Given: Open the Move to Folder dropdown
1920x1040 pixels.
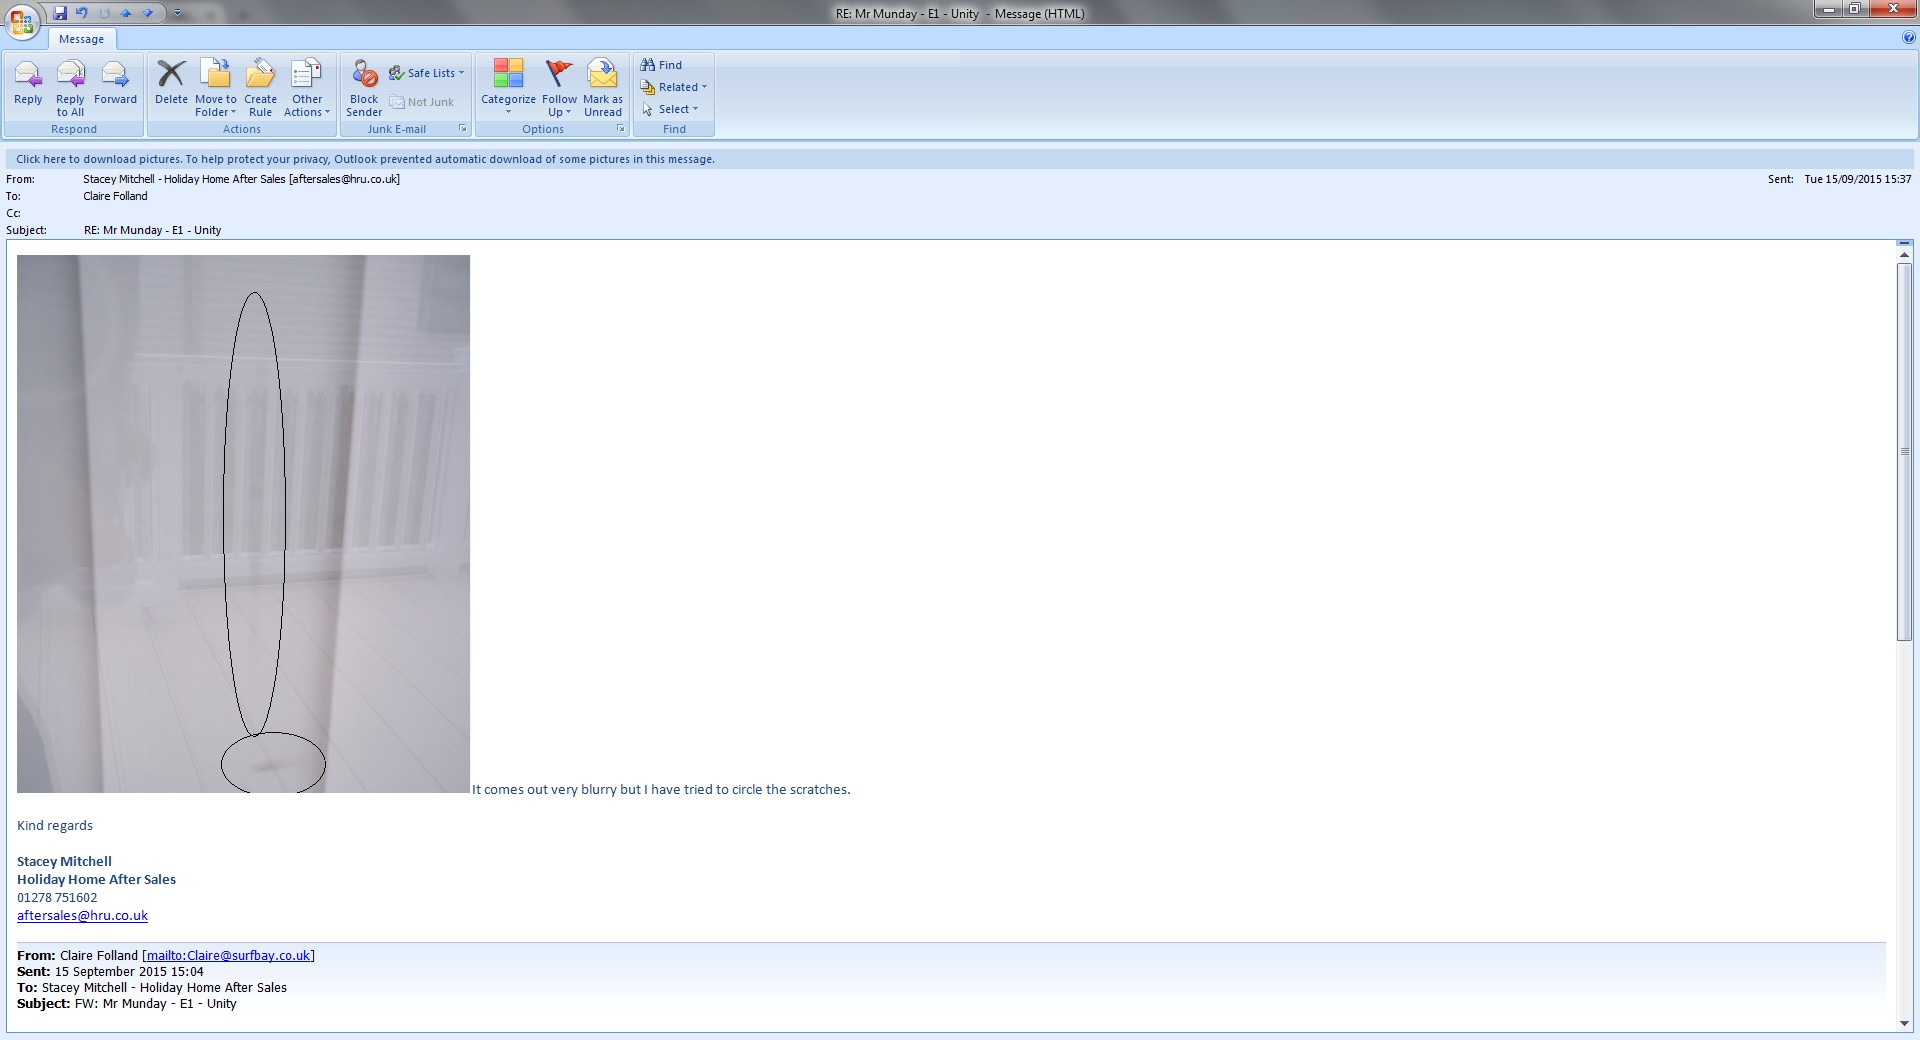Looking at the screenshot, I should [216, 86].
